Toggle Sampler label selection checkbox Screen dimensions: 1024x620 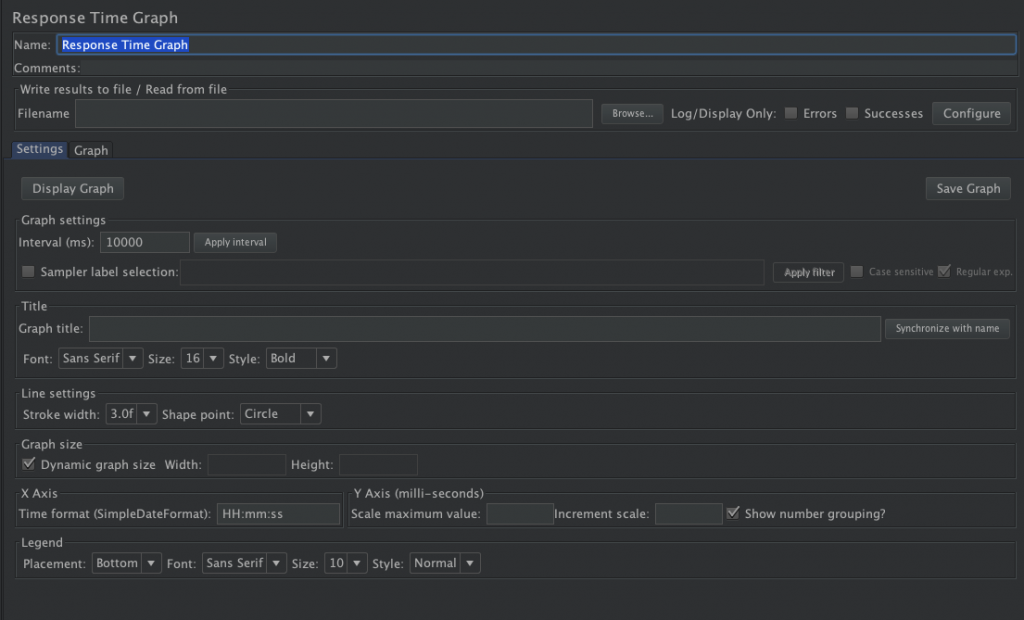pos(28,272)
